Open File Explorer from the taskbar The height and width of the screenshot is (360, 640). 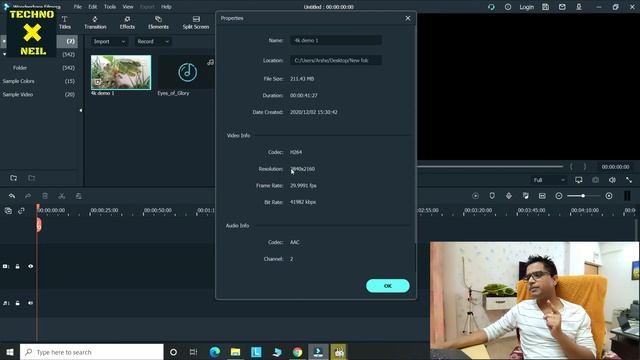(x=236, y=352)
